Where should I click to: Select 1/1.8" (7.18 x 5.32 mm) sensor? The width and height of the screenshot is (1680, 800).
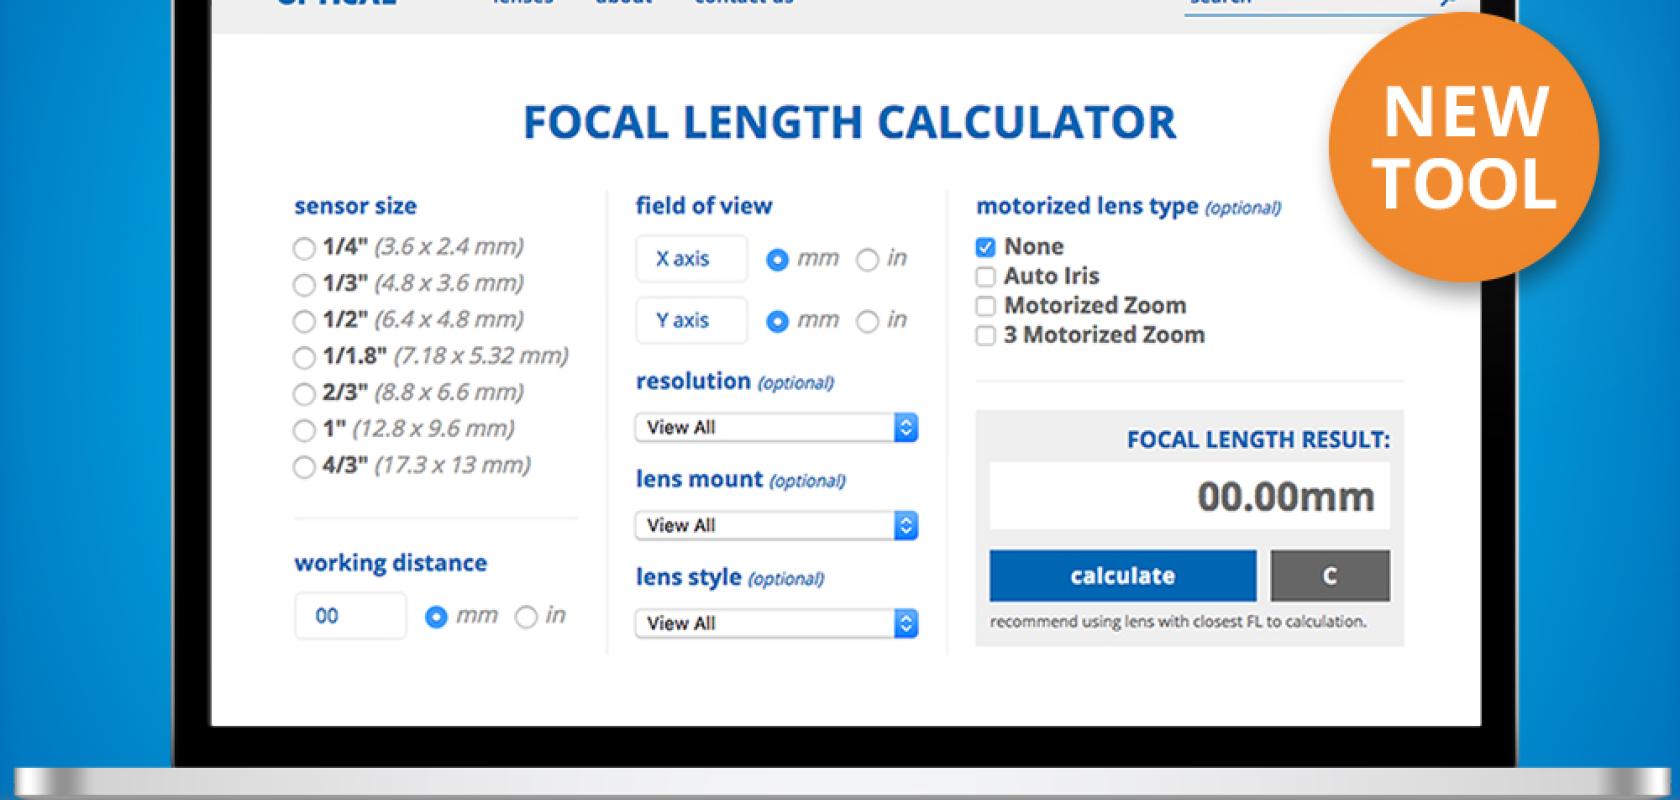pyautogui.click(x=304, y=357)
